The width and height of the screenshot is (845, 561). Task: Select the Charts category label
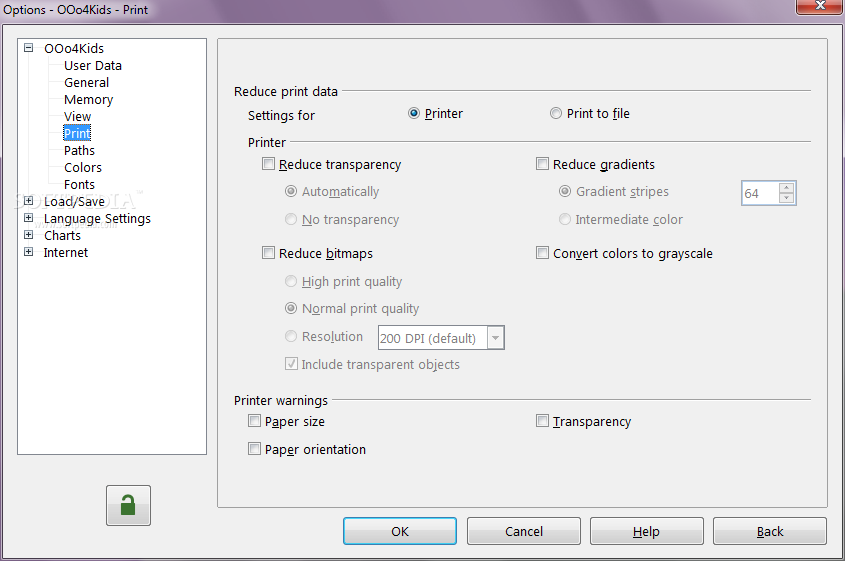point(63,236)
